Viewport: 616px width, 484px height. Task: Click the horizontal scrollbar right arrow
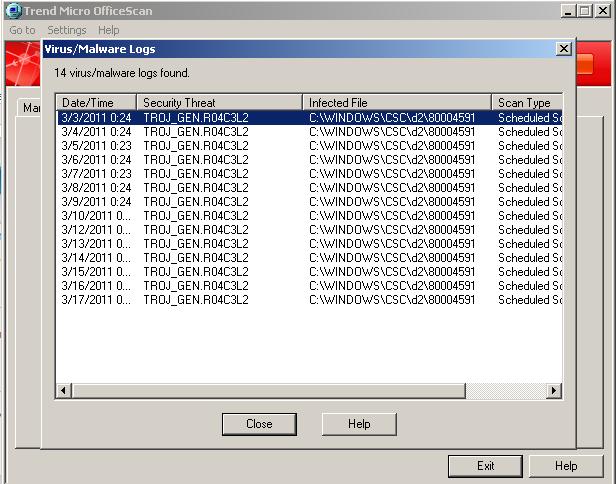pos(554,390)
